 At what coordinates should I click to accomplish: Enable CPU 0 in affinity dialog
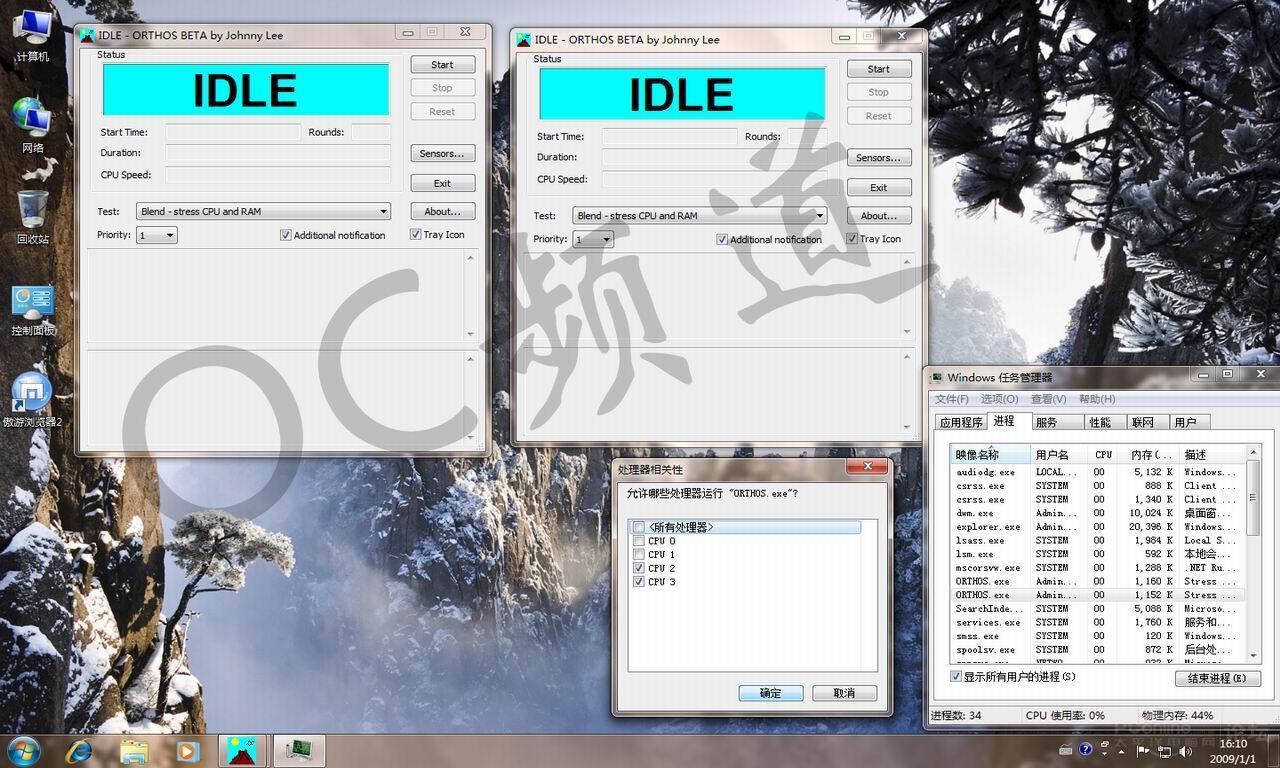pyautogui.click(x=638, y=541)
